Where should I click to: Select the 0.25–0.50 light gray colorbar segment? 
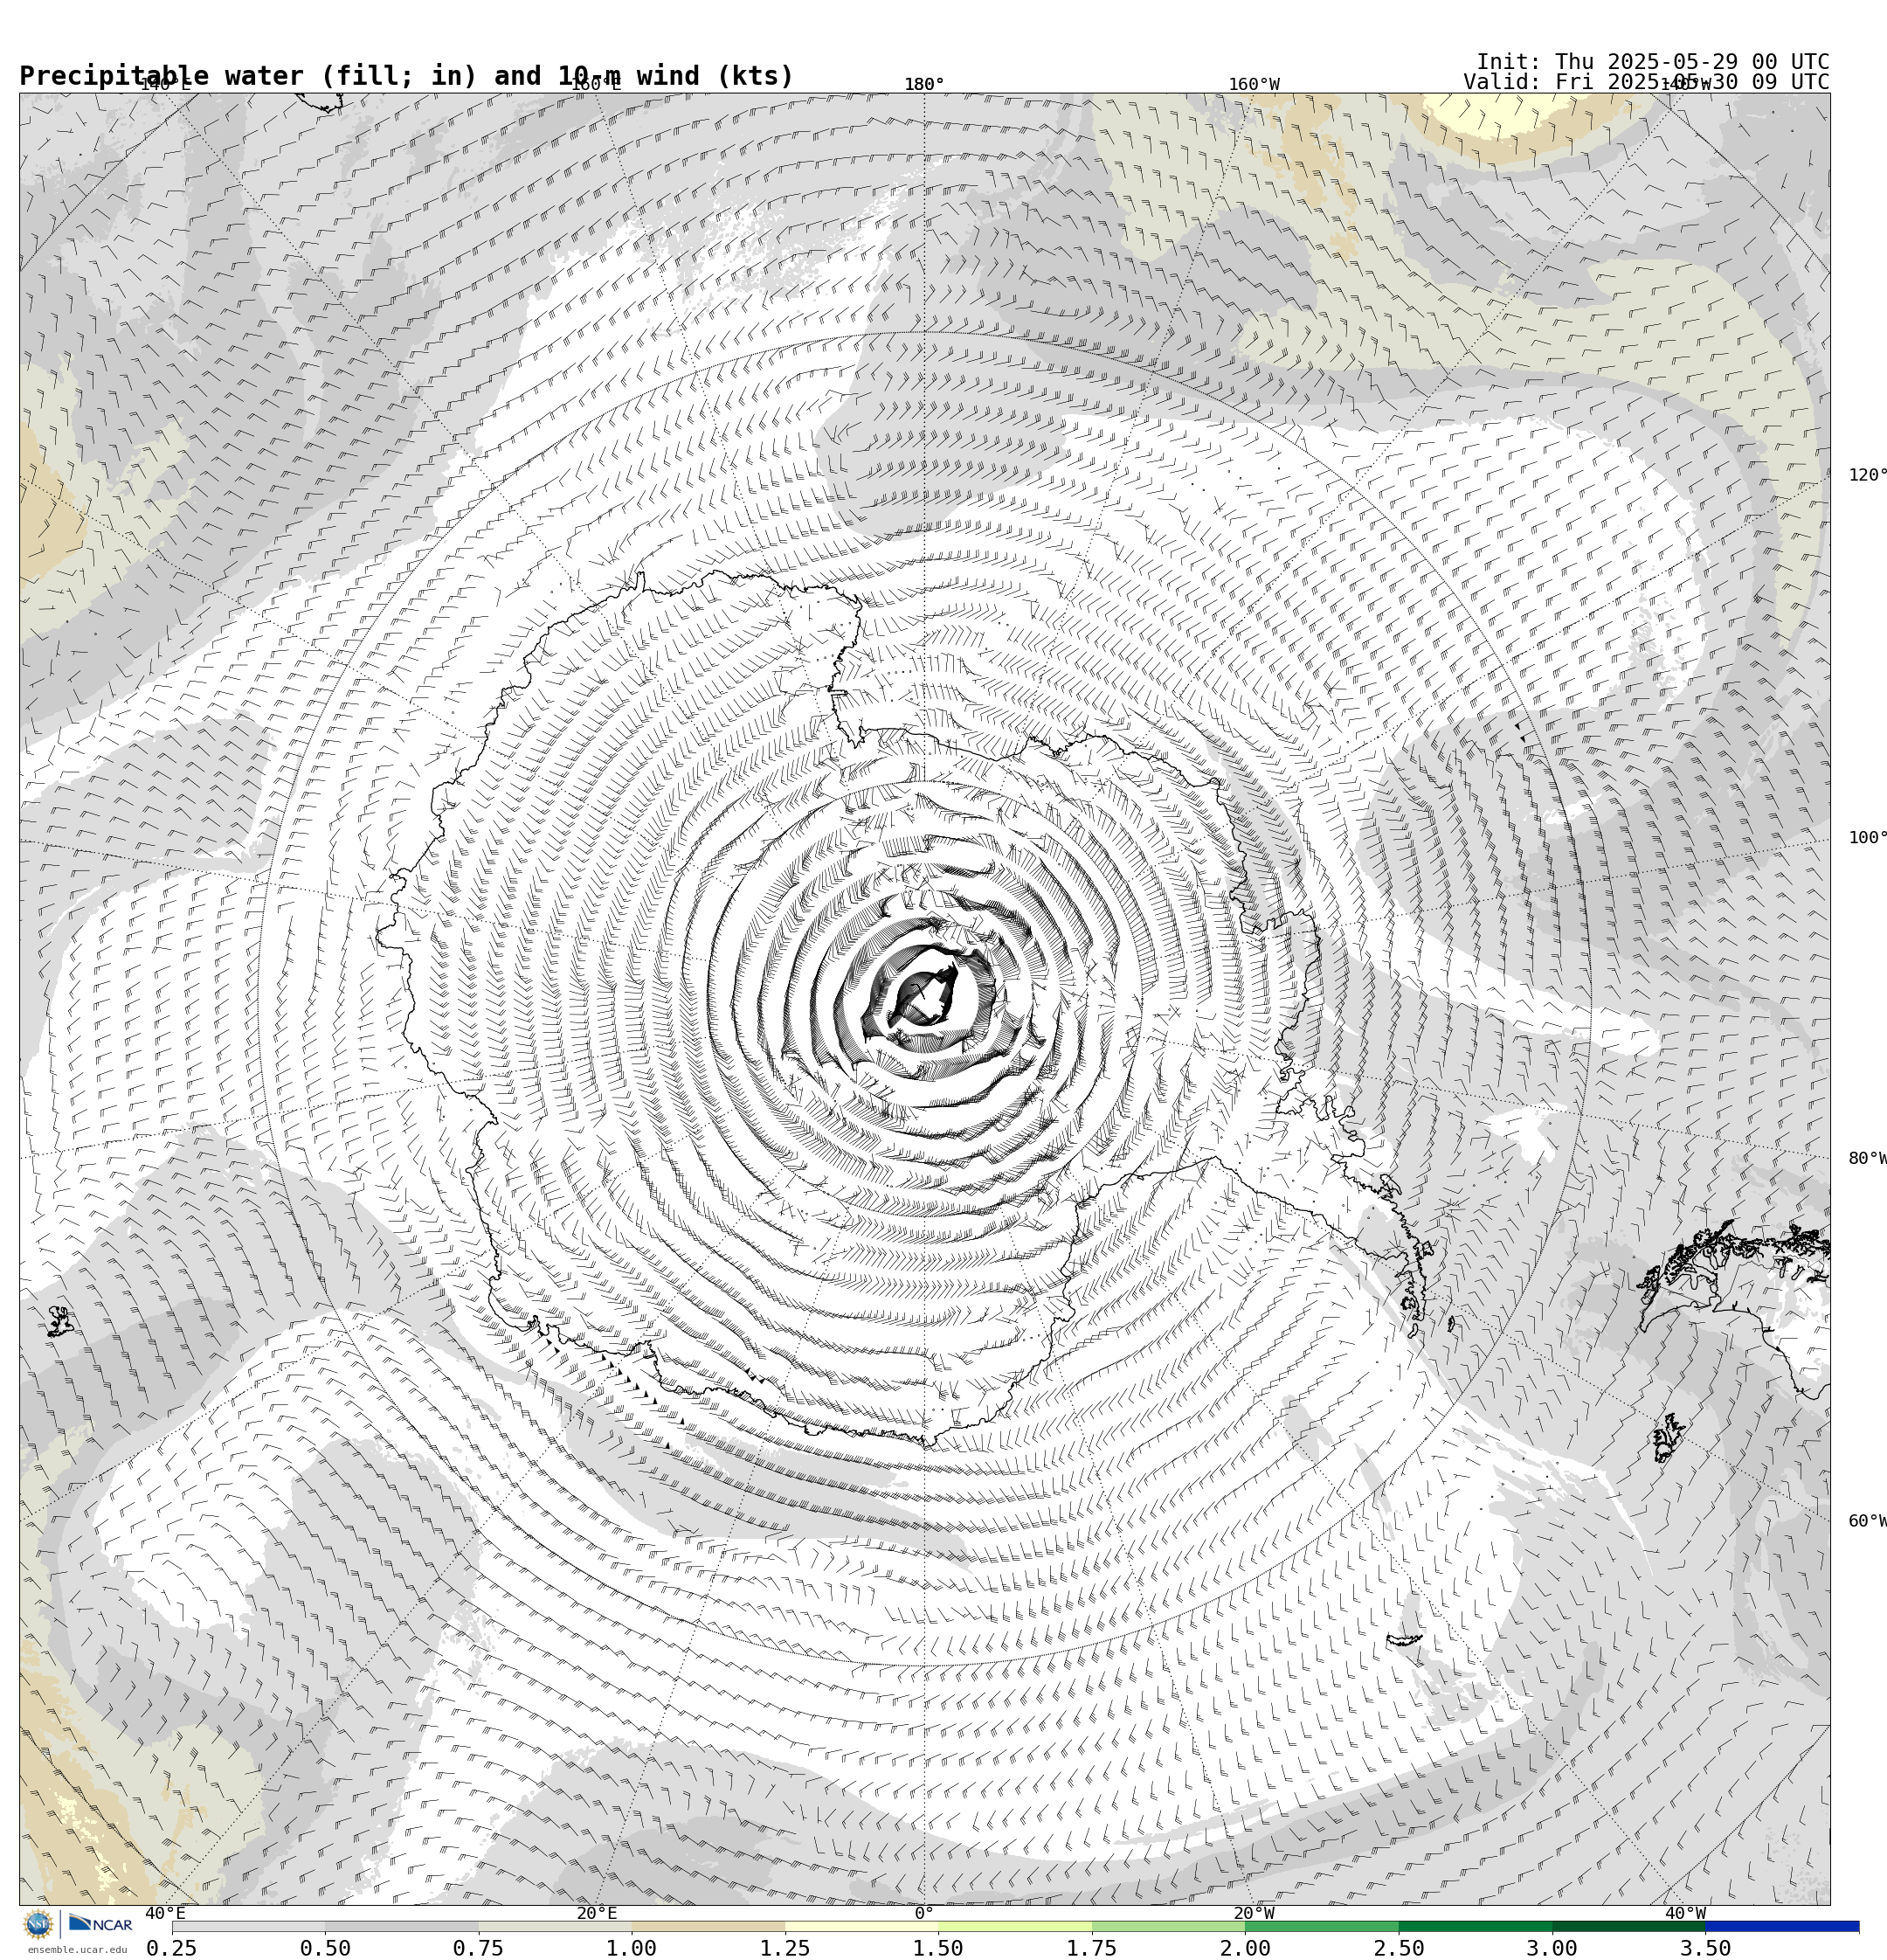pos(248,1926)
